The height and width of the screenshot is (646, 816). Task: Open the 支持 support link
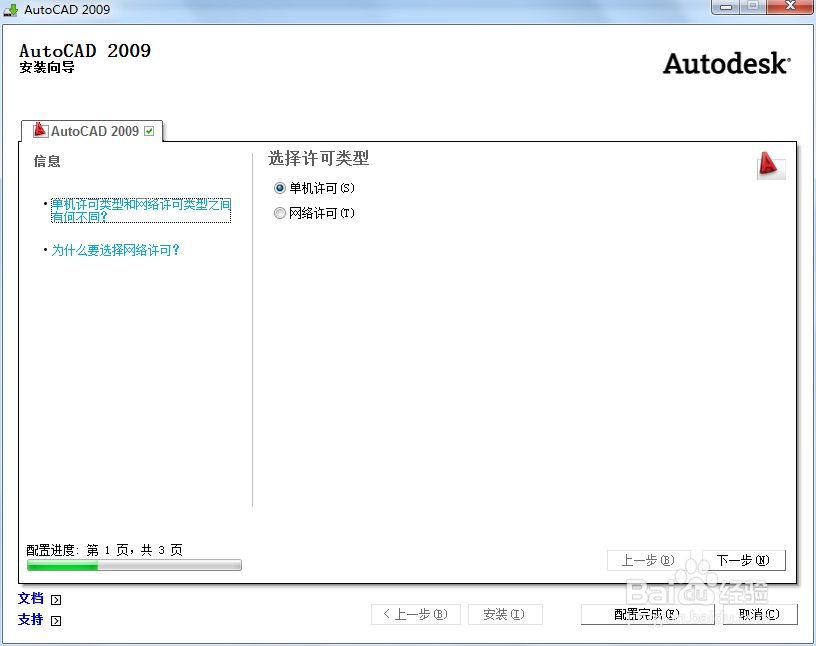[31, 619]
